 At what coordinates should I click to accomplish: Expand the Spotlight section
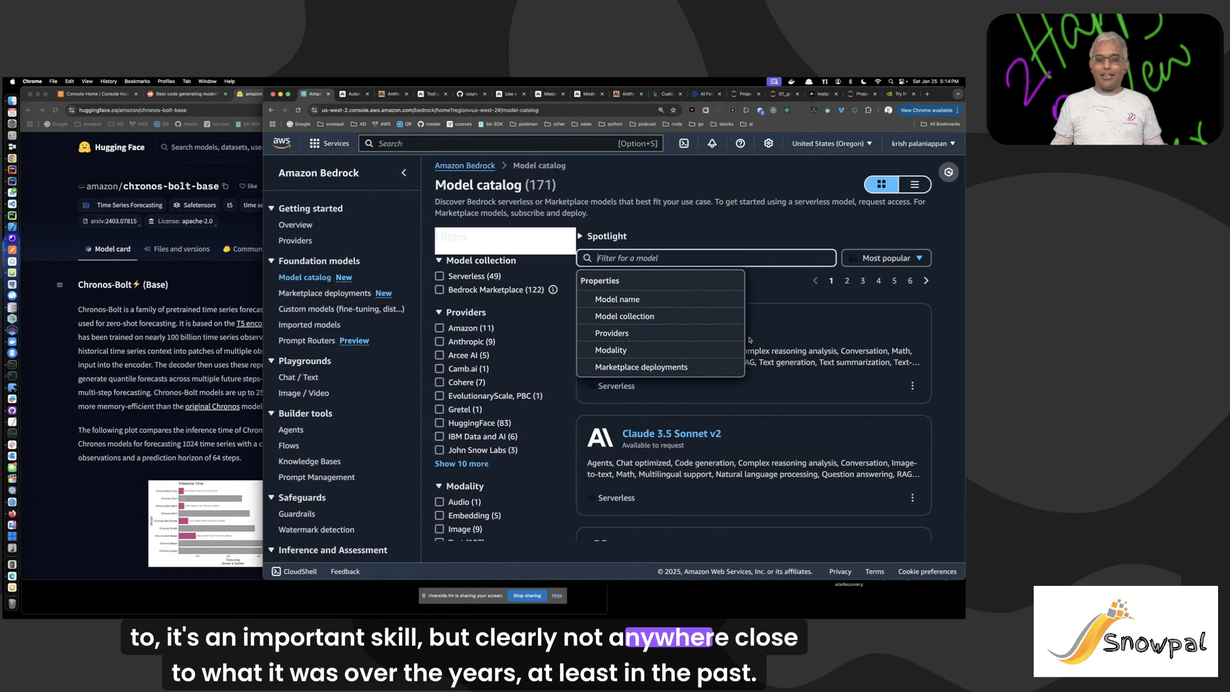click(602, 236)
